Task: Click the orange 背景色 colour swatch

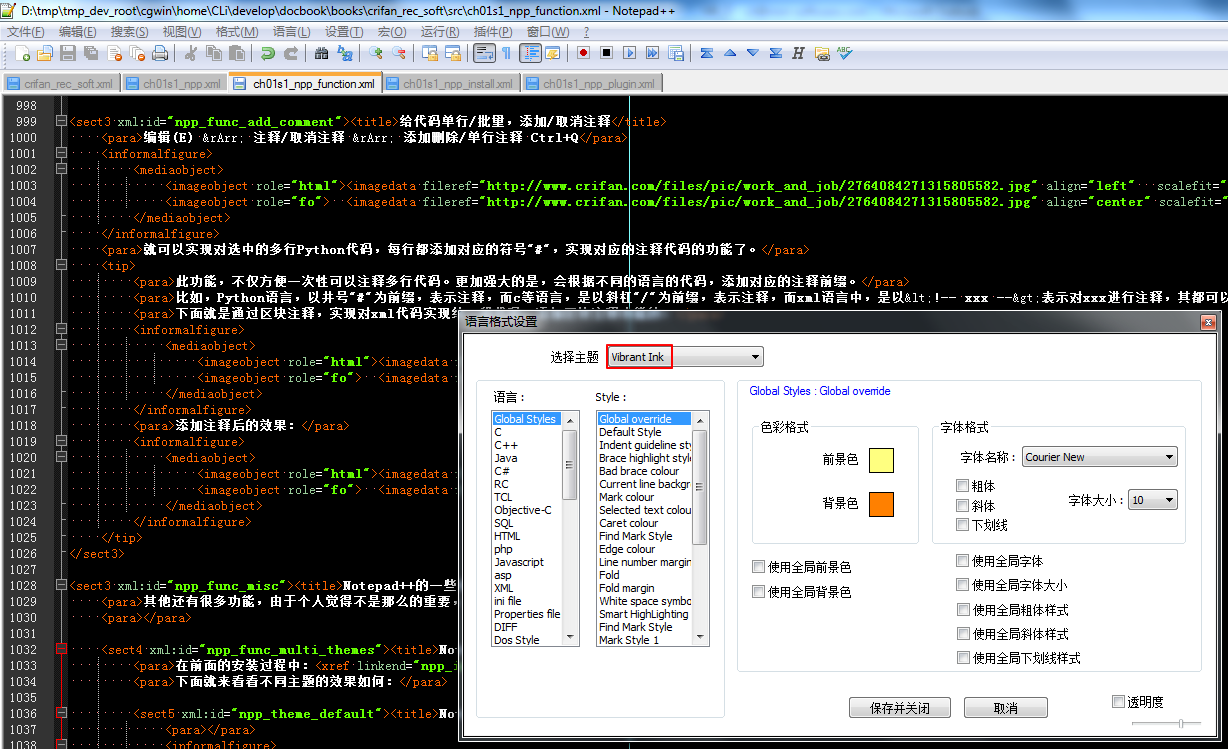Action: tap(881, 504)
